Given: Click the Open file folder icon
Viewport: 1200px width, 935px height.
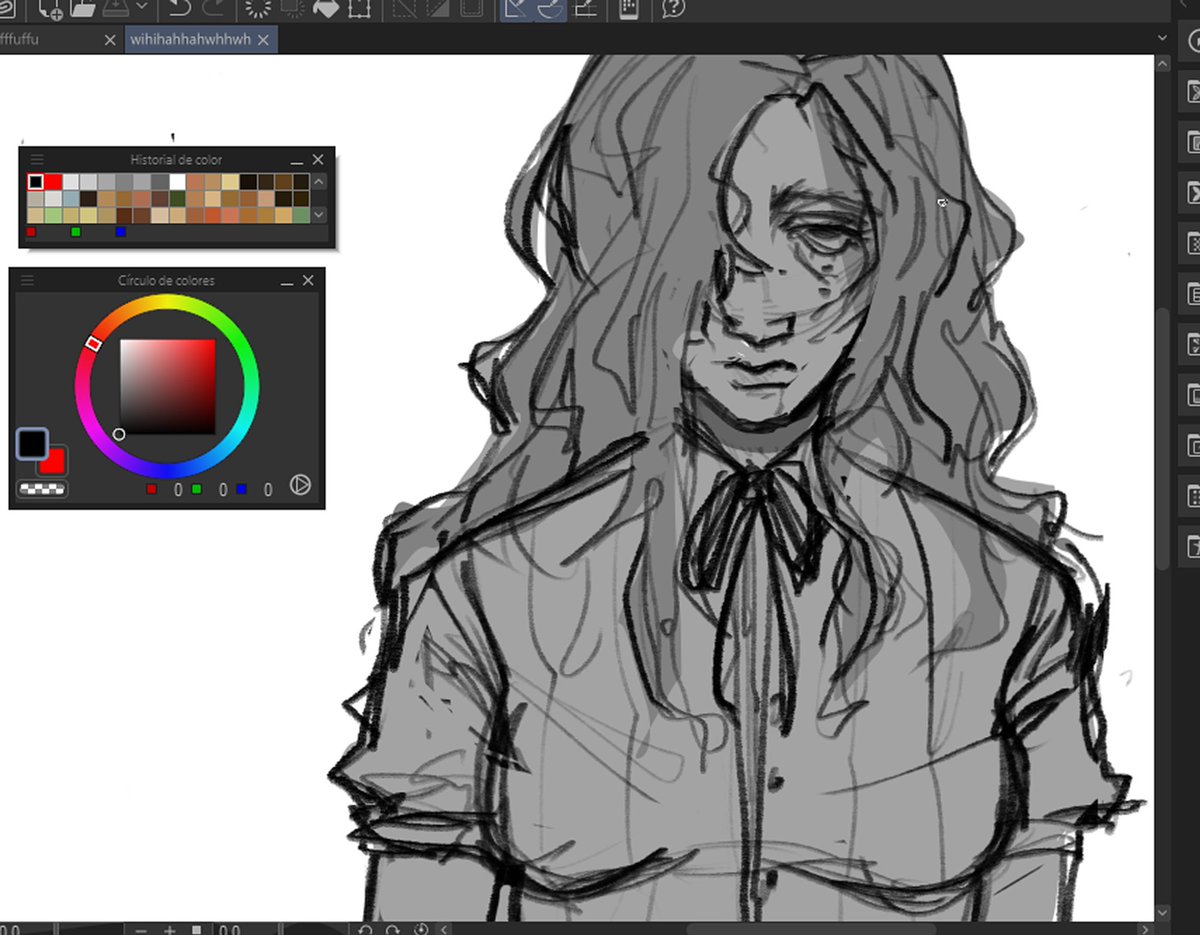Looking at the screenshot, I should click(x=82, y=9).
